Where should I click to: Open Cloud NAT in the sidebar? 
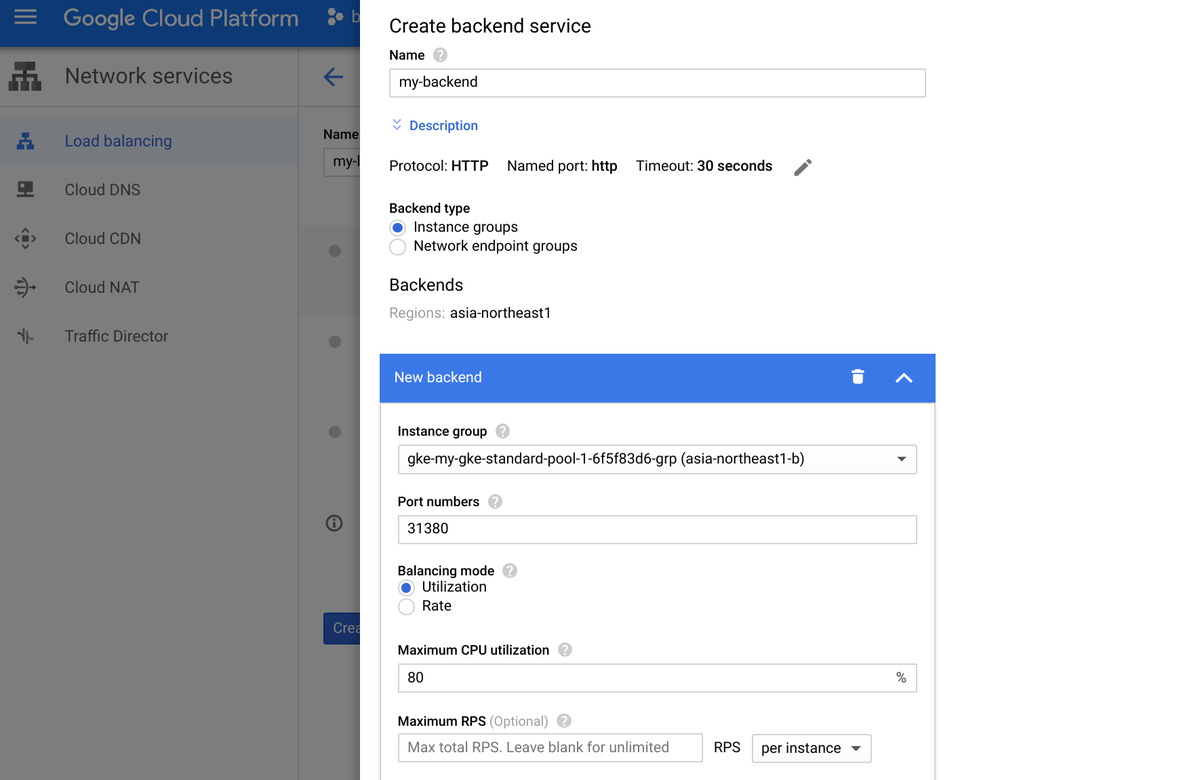(149, 287)
